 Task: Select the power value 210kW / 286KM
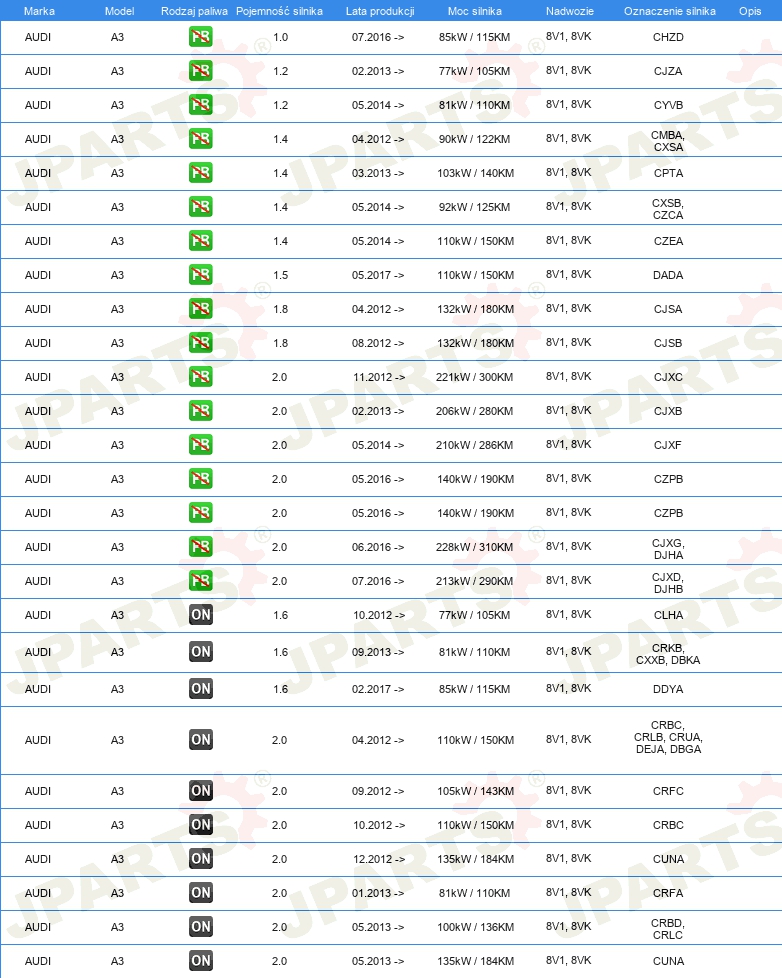pos(475,445)
